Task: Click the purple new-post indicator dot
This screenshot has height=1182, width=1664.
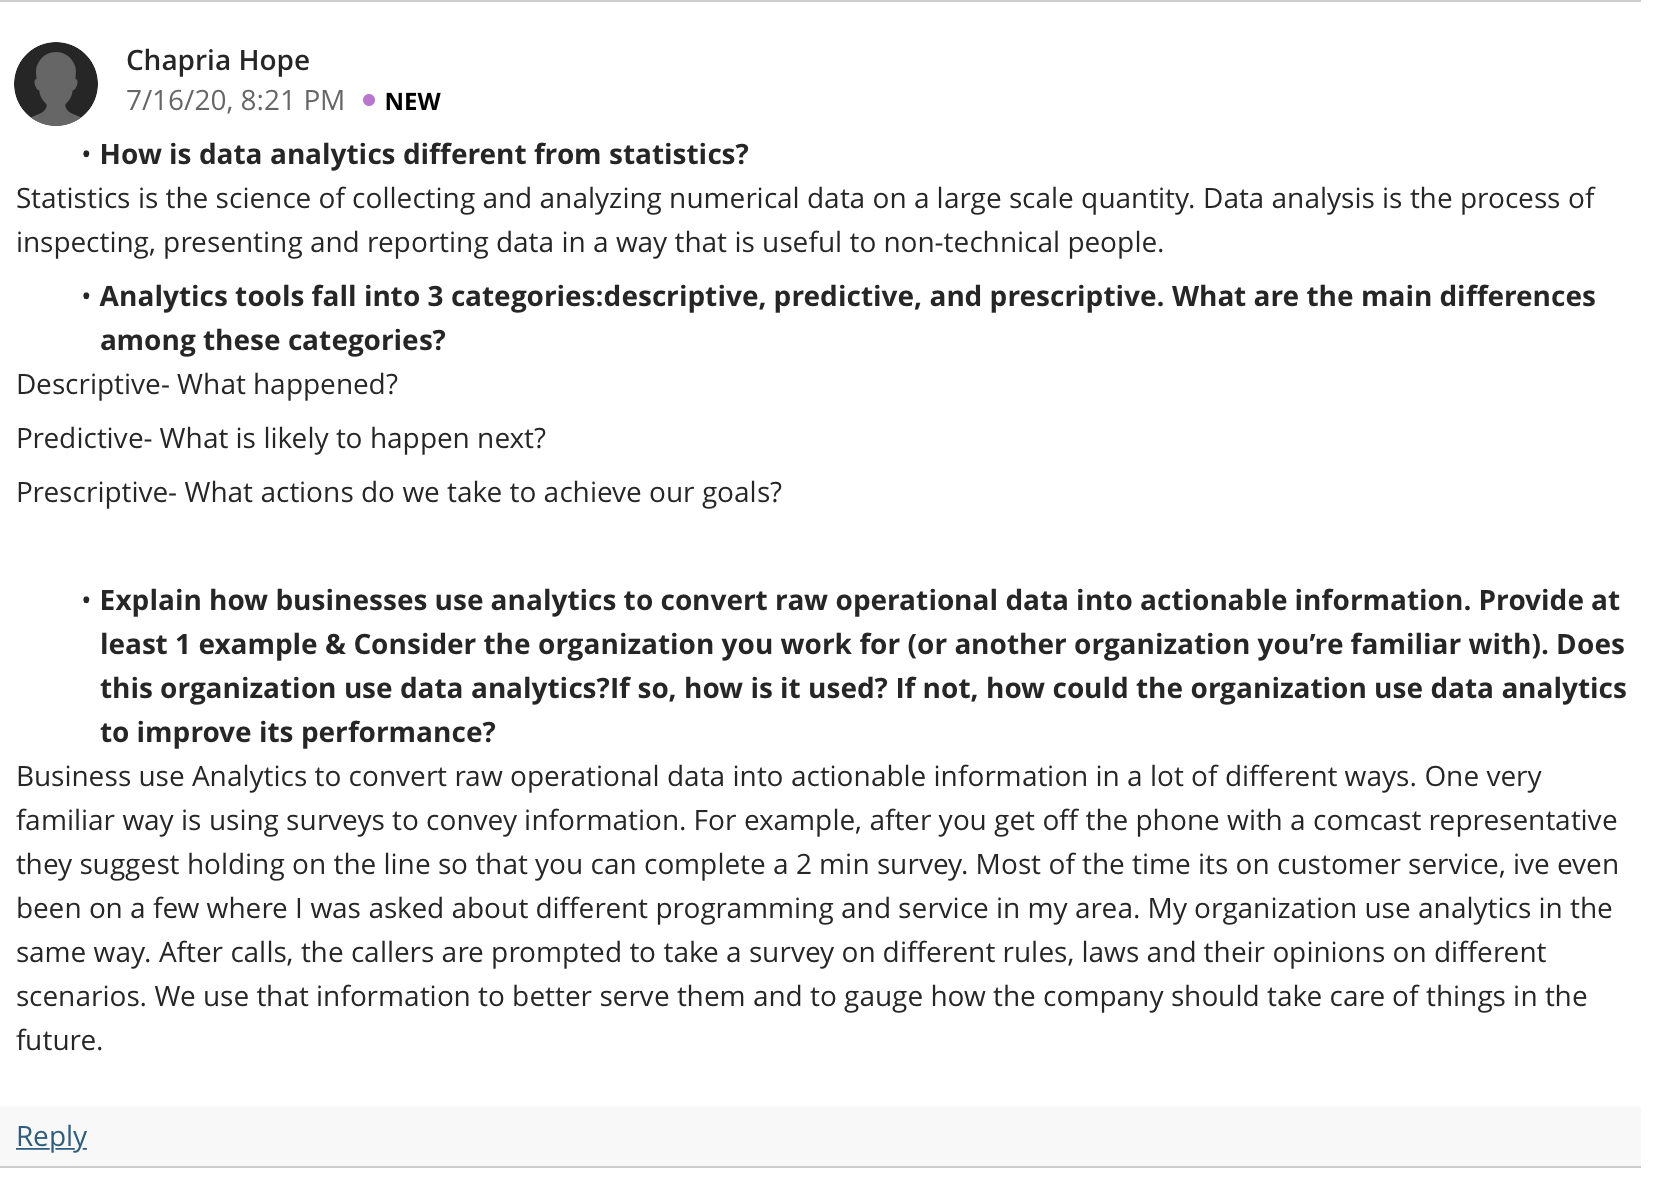Action: [x=369, y=100]
